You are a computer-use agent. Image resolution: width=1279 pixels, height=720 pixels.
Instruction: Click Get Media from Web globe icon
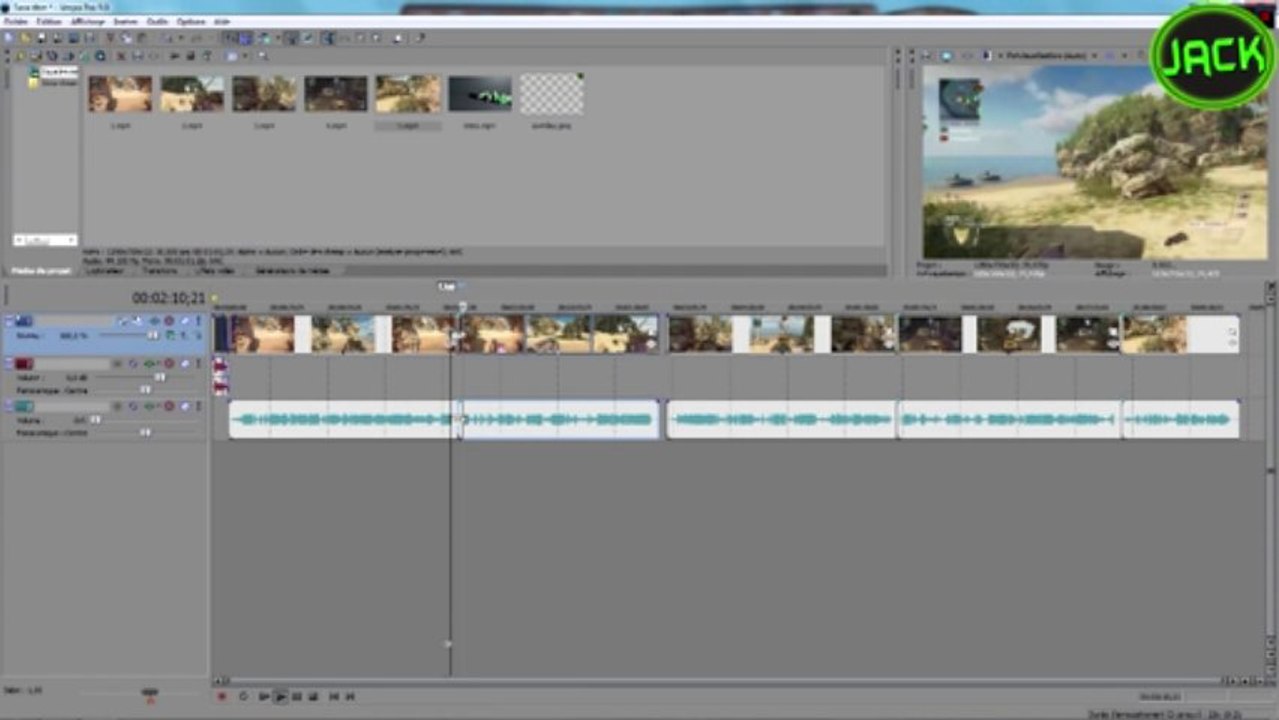coord(100,55)
